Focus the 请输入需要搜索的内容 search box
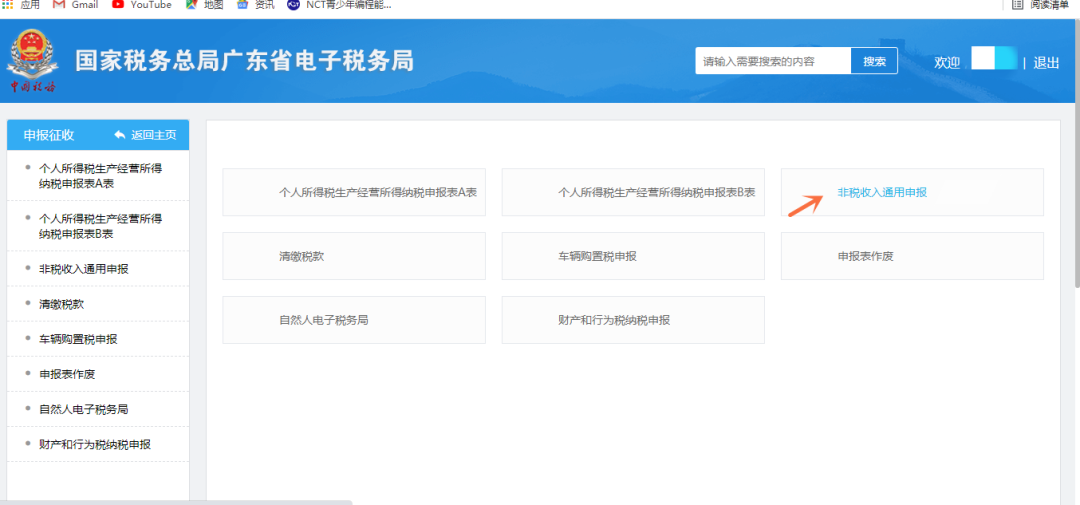 tap(773, 61)
